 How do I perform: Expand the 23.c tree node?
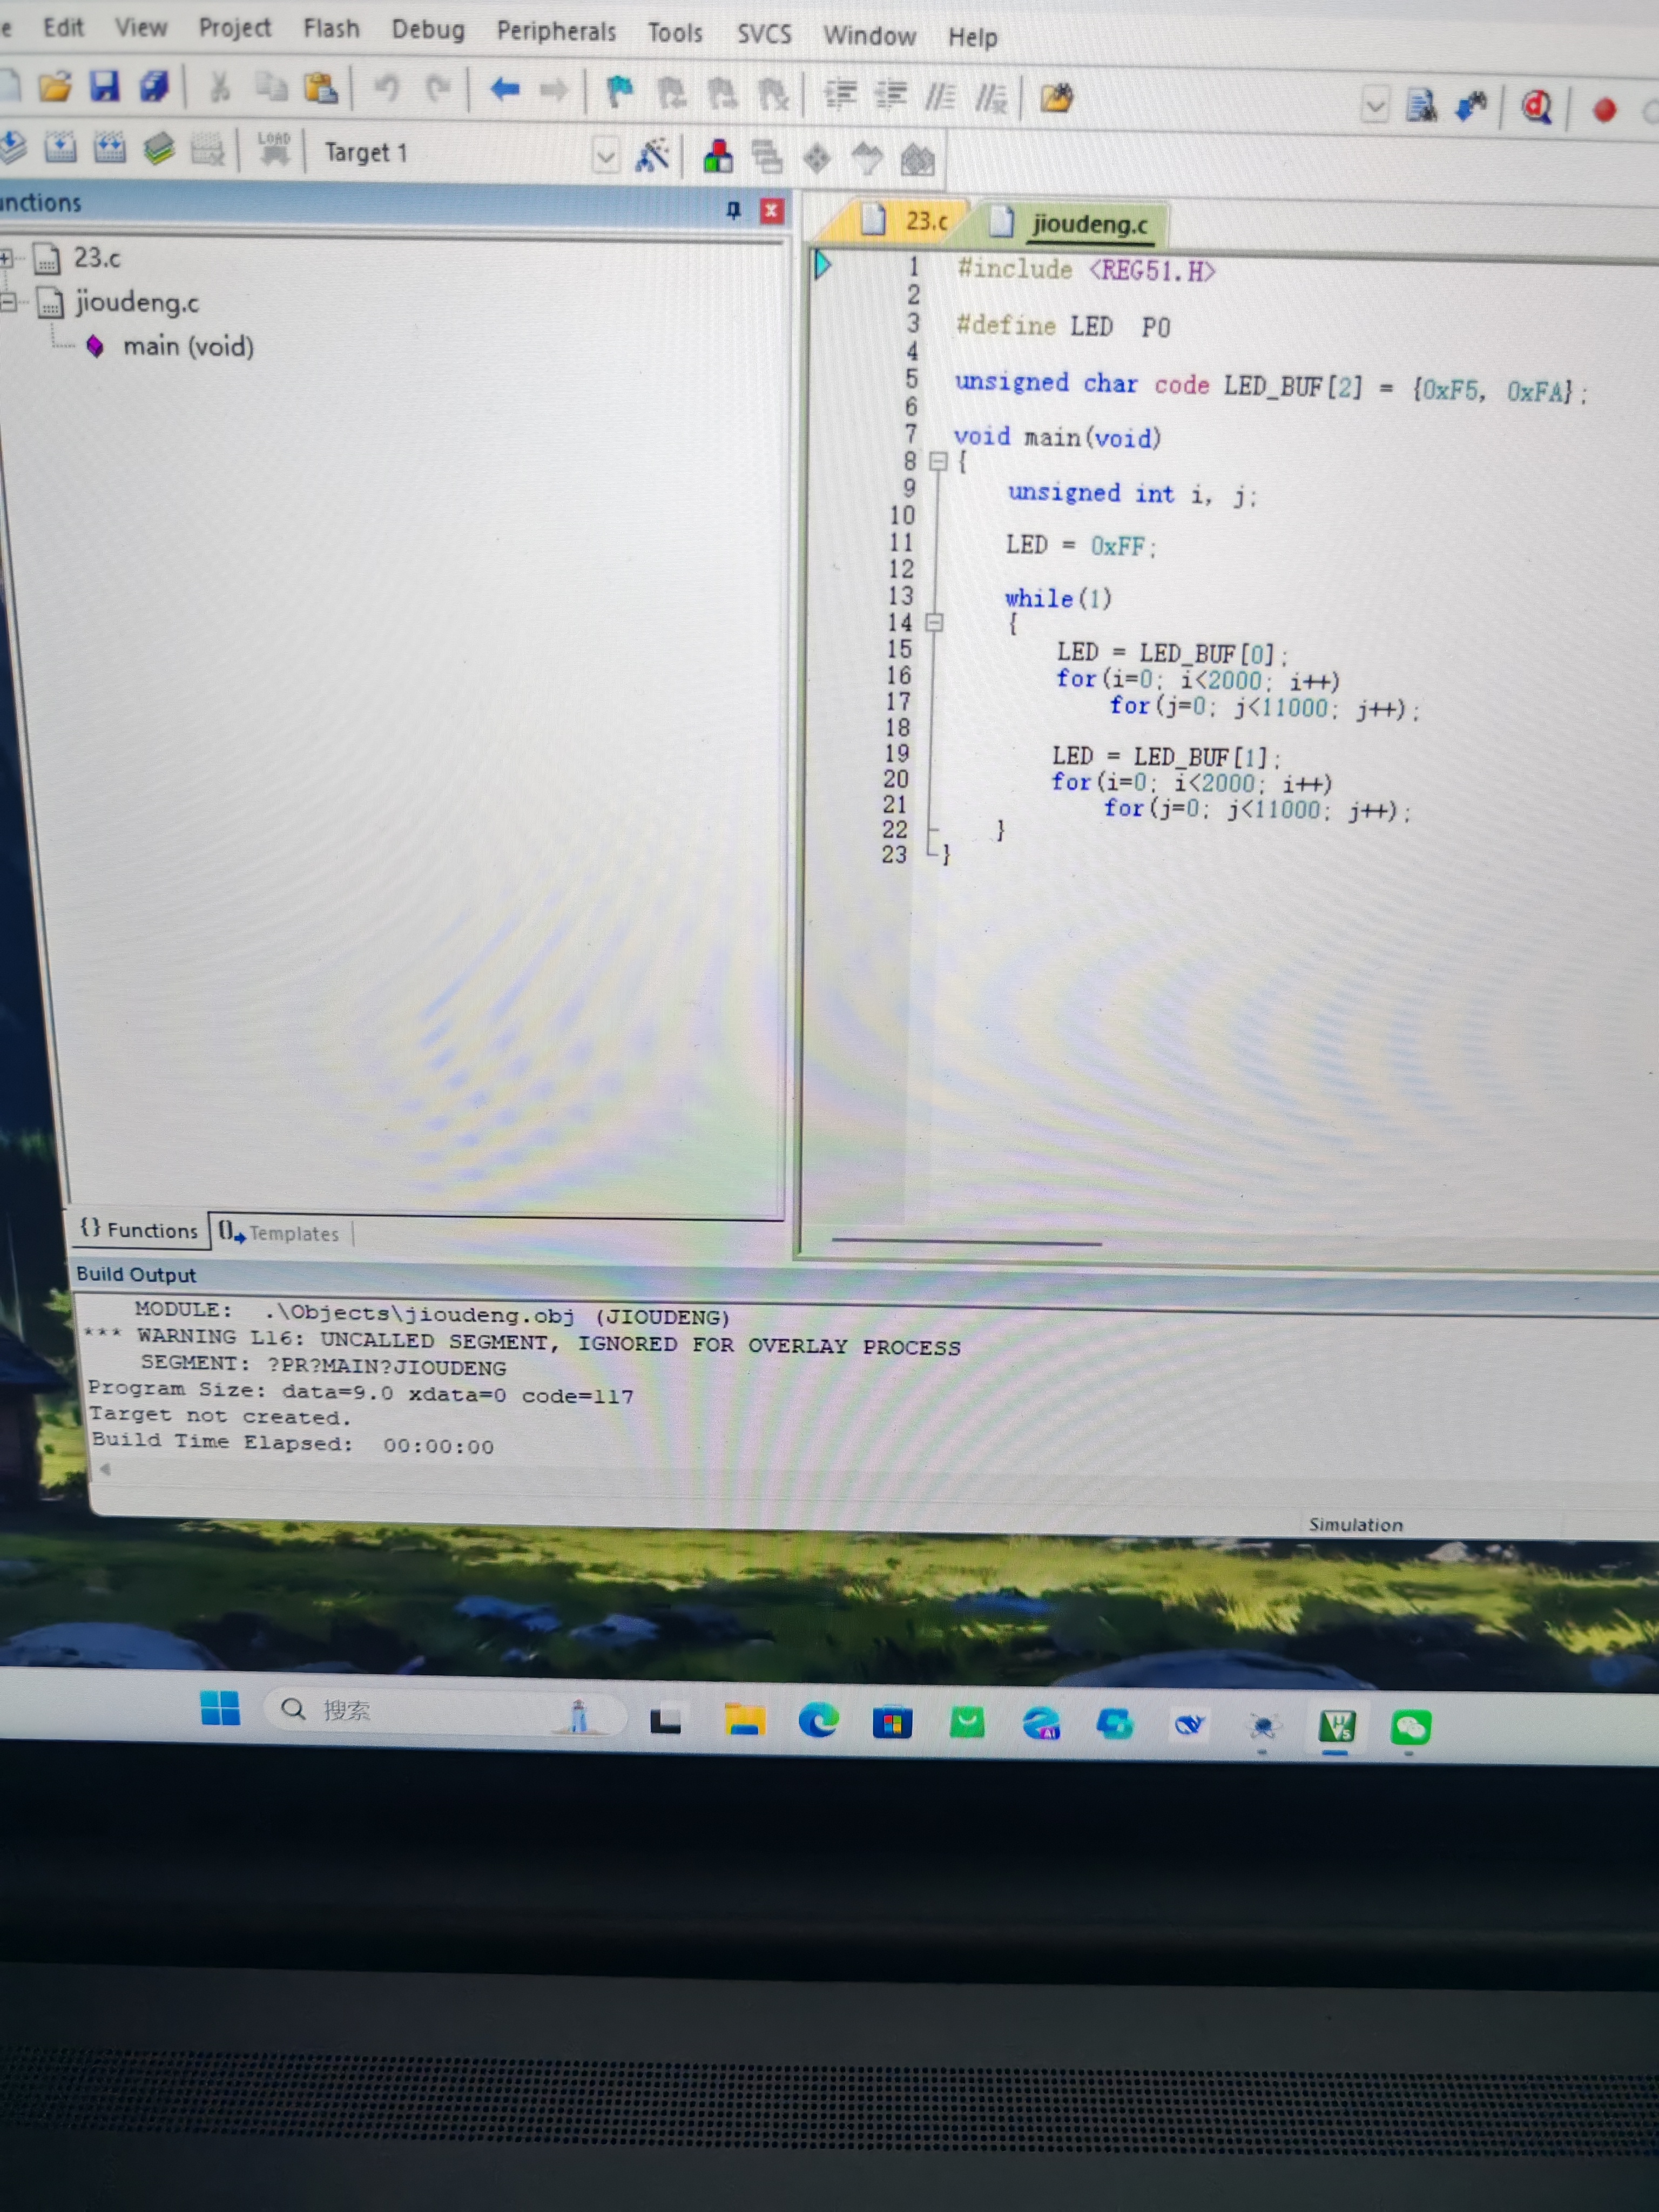click(6, 258)
